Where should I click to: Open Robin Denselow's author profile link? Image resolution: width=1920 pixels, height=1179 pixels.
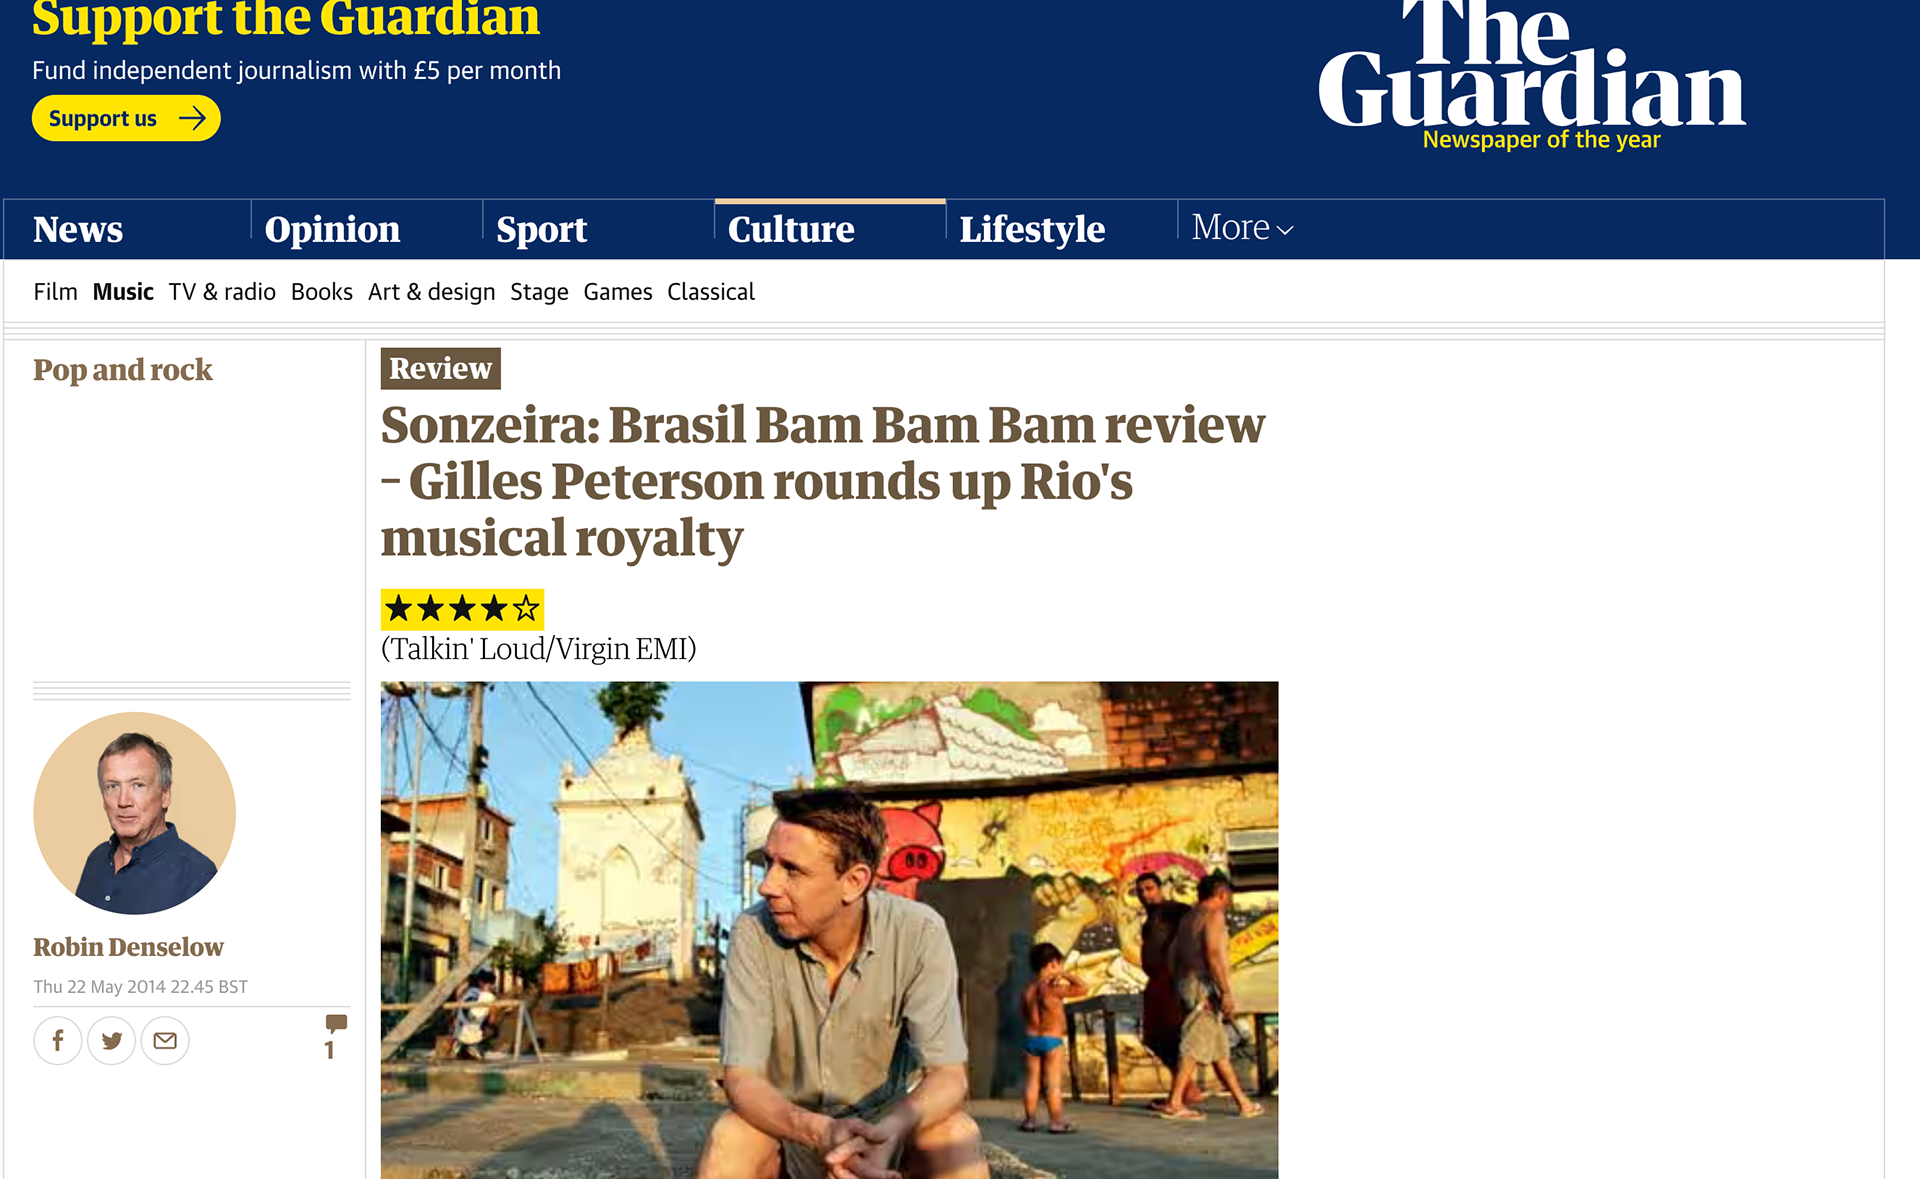click(128, 947)
